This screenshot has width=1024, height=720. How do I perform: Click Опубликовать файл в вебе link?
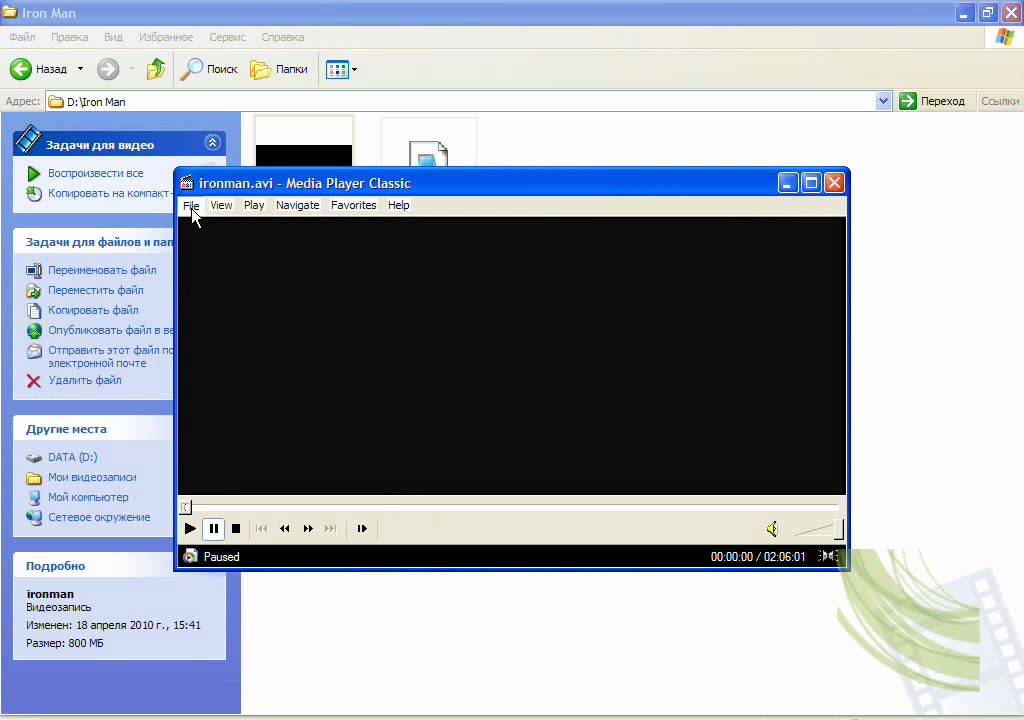point(110,330)
